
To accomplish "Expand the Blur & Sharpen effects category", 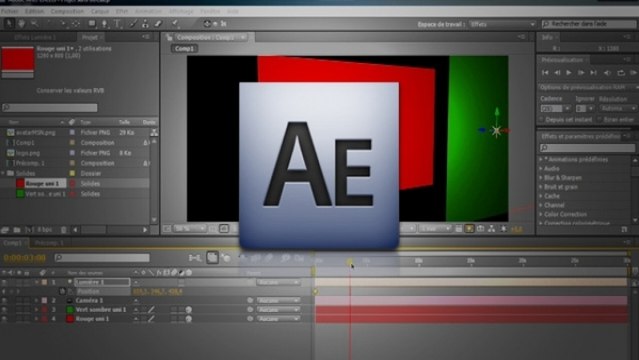I will click(541, 178).
